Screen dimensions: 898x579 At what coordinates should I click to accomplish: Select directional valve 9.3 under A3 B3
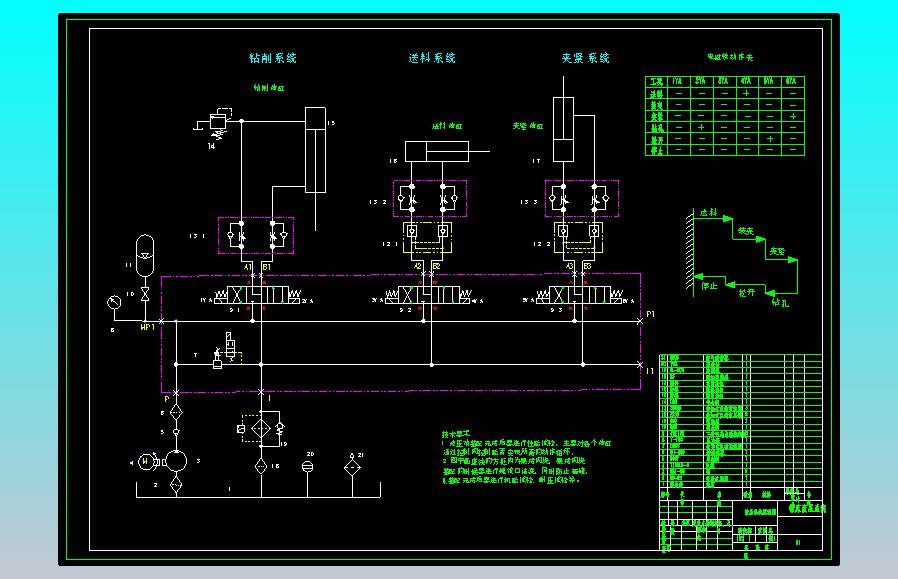pyautogui.click(x=579, y=295)
